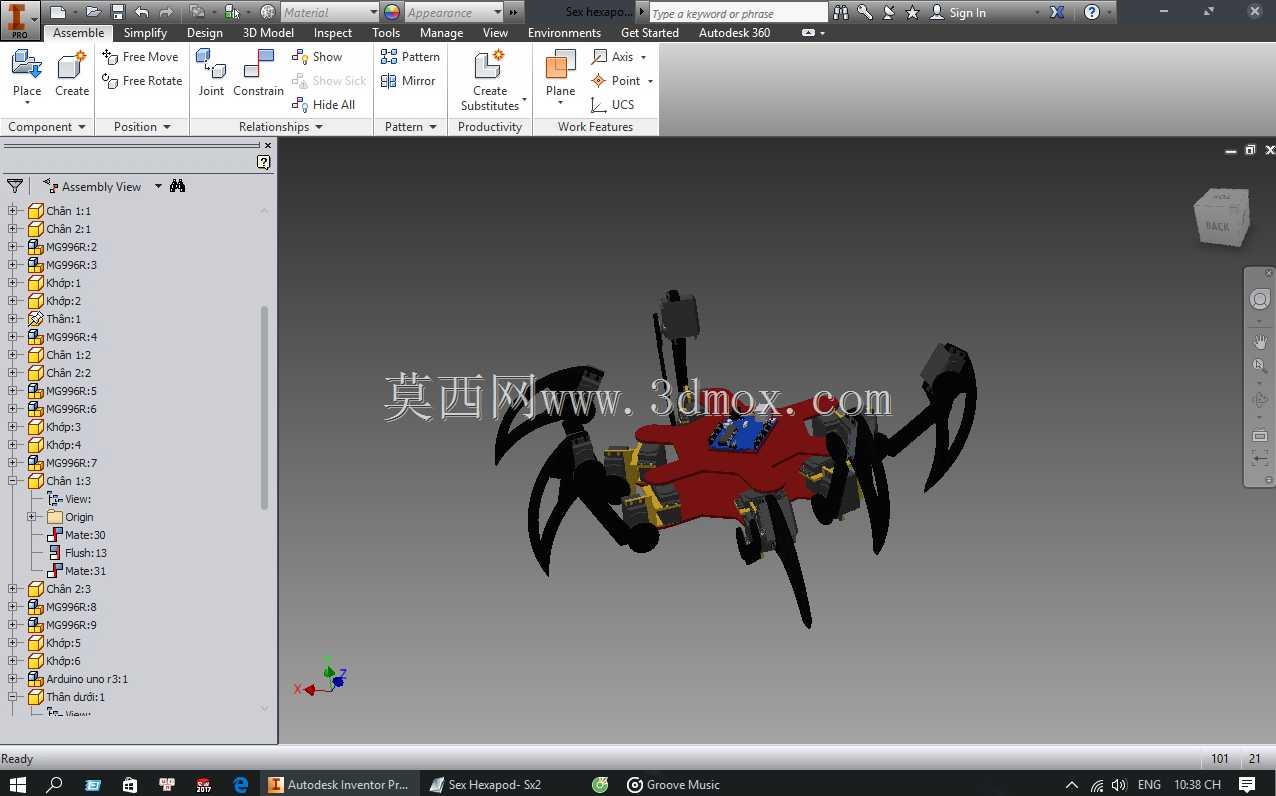Expand the Pattern panel dropdown
1276x796 pixels.
click(x=433, y=127)
